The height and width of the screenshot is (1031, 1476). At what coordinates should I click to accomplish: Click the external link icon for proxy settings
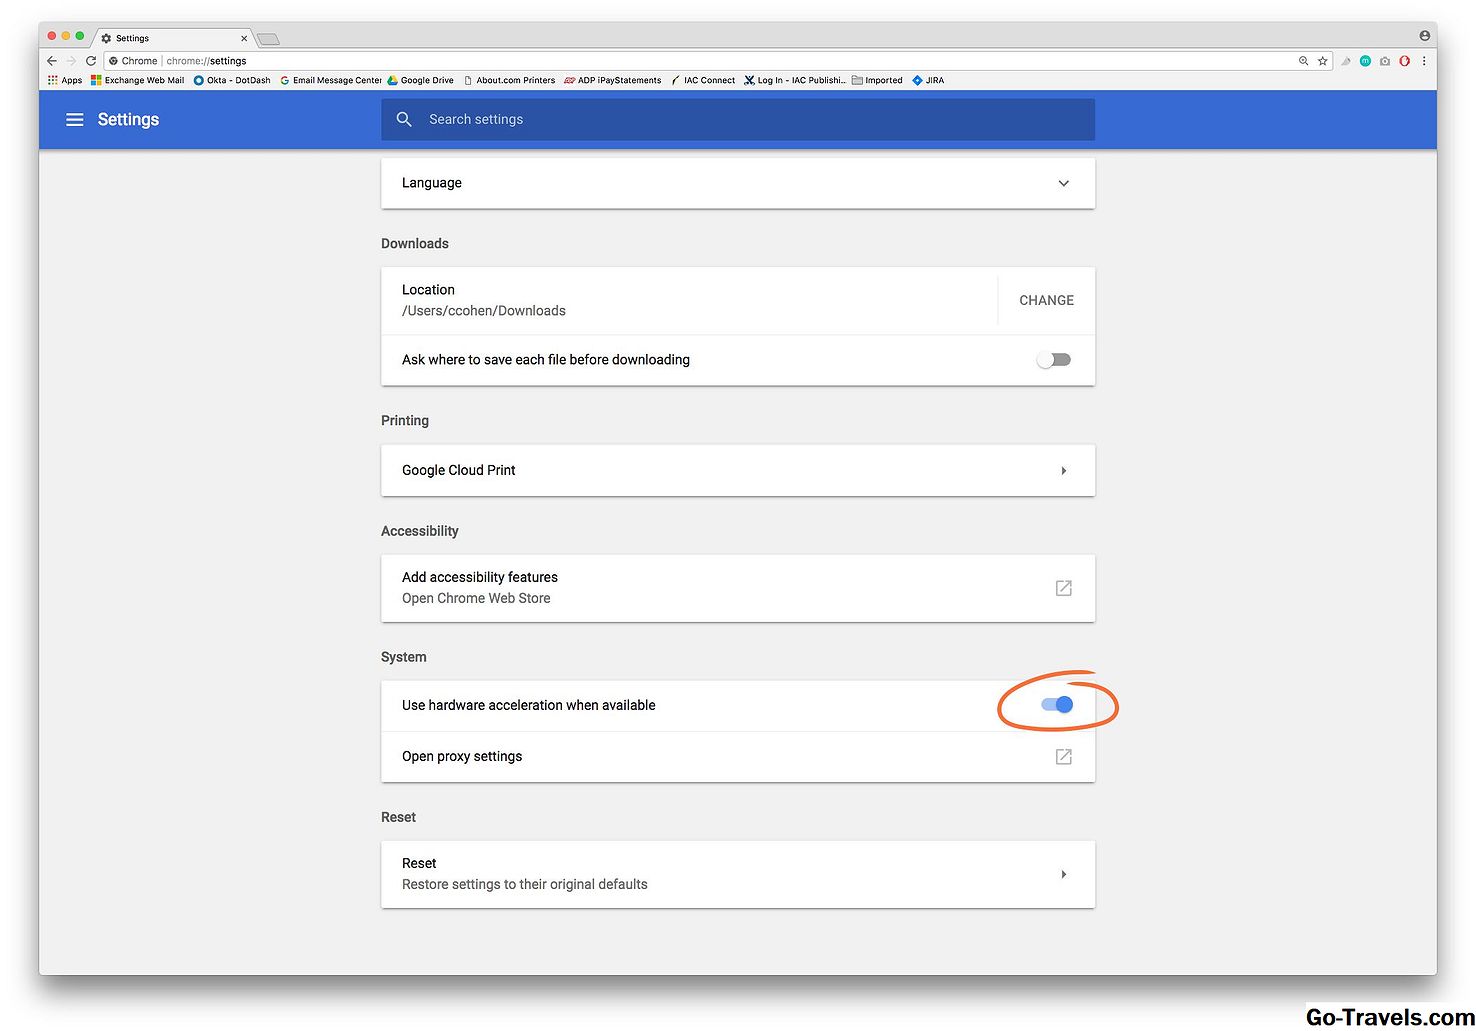[x=1063, y=757]
